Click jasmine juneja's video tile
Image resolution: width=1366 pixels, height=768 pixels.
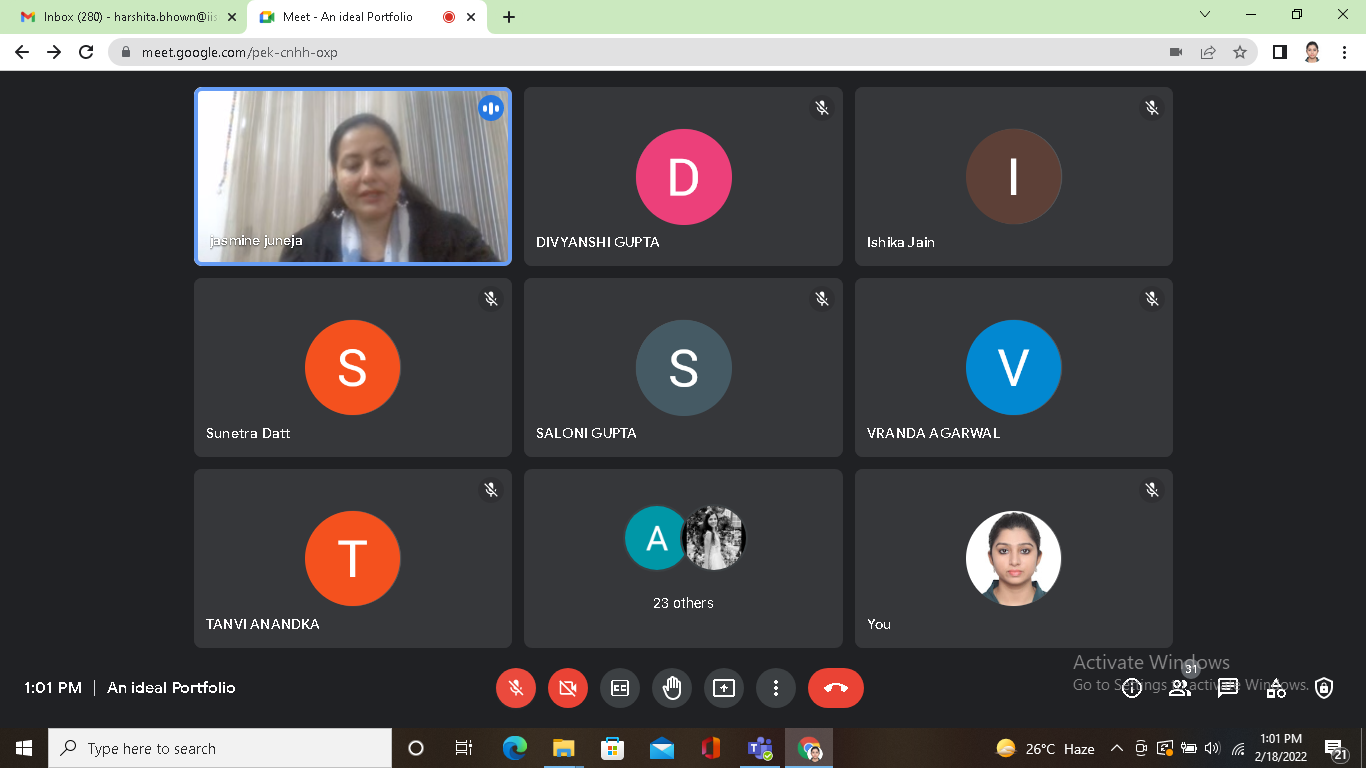353,176
